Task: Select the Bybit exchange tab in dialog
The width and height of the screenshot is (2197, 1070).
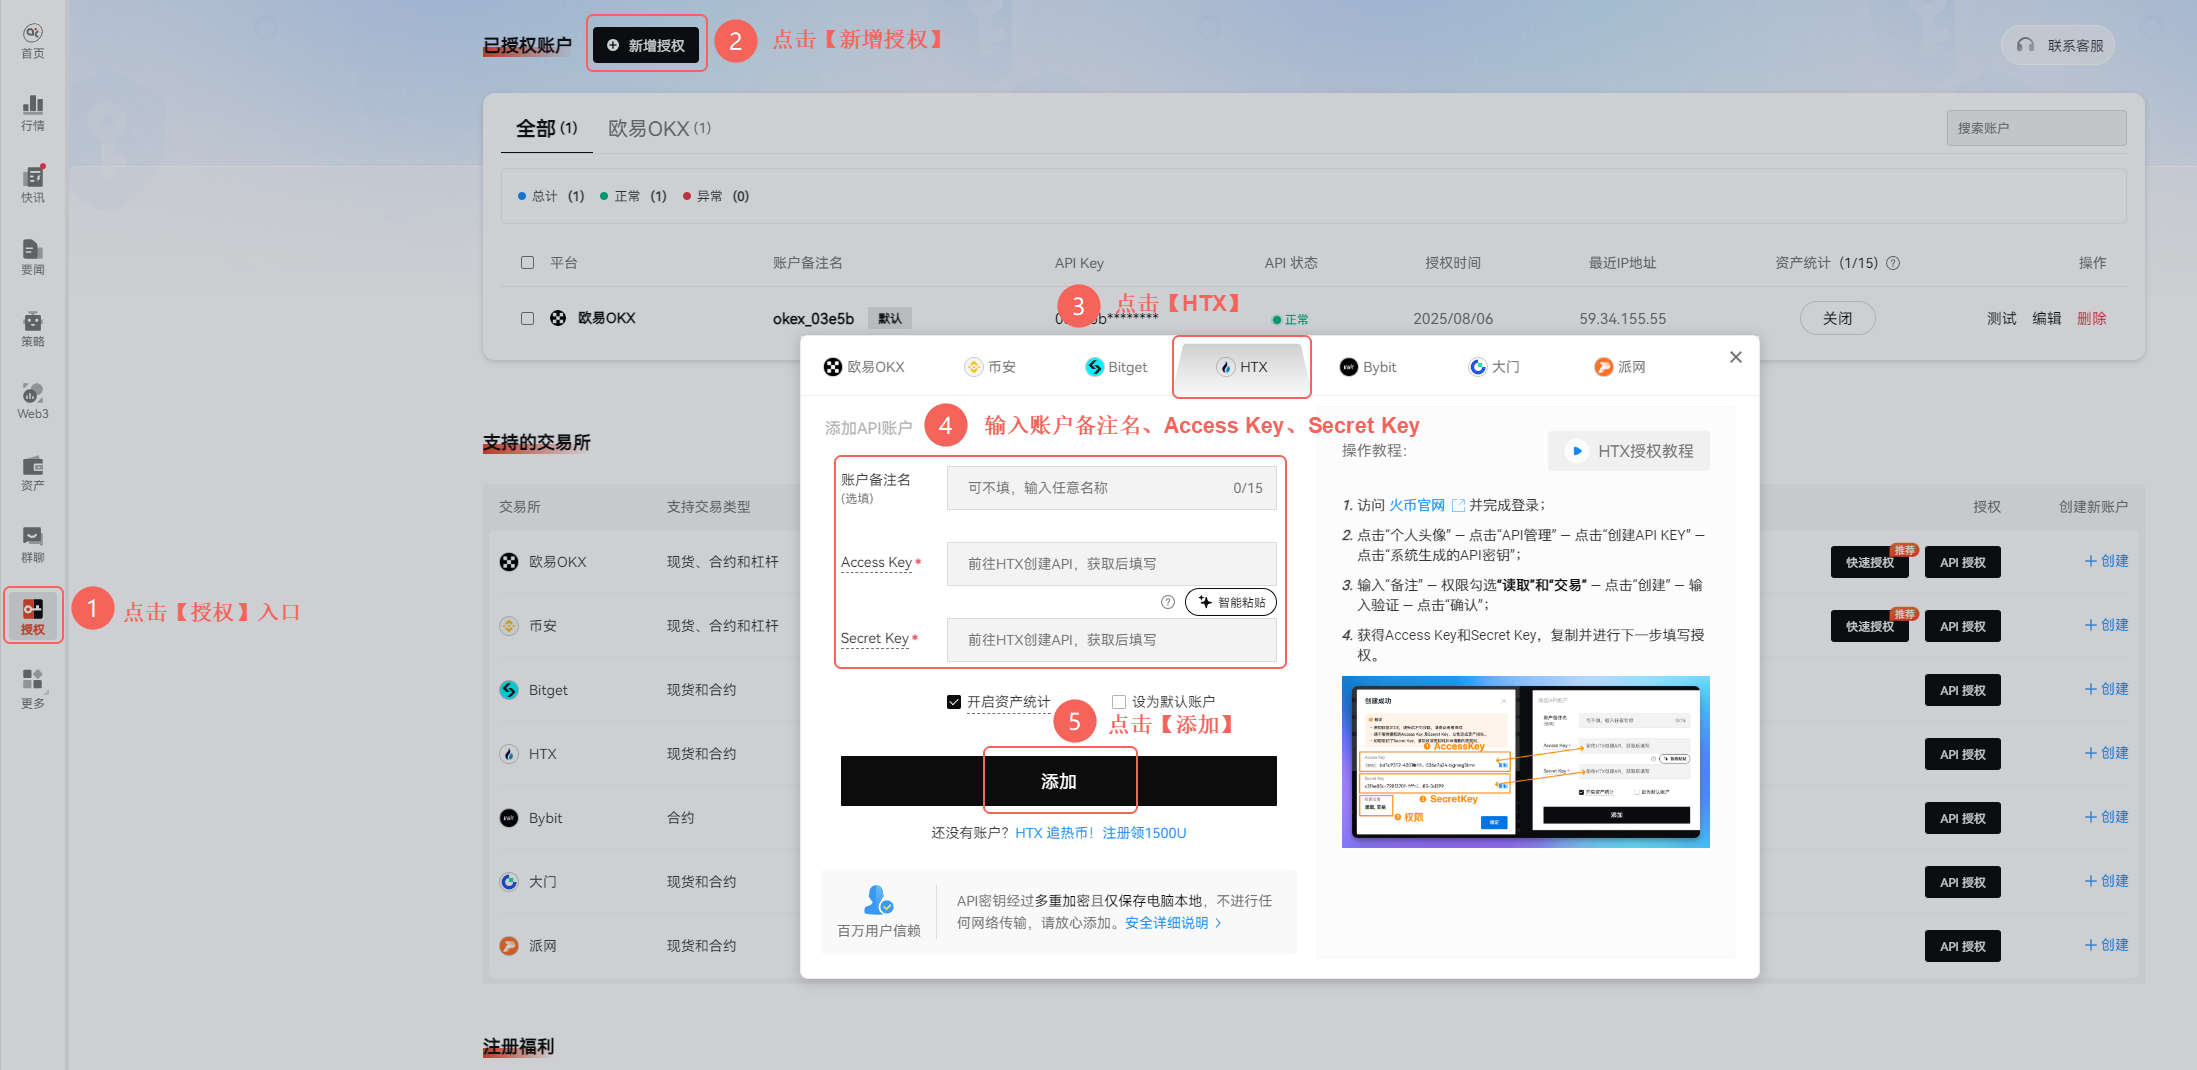Action: pyautogui.click(x=1368, y=367)
